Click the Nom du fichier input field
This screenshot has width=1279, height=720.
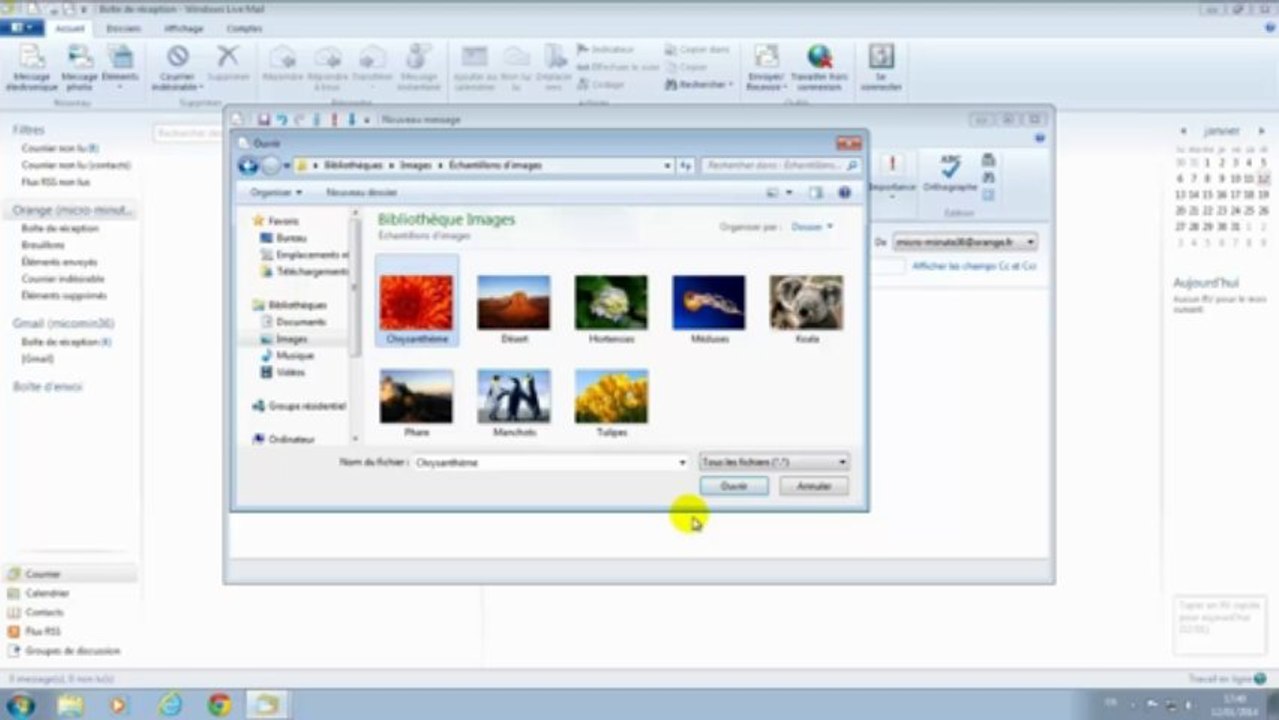tap(545, 462)
